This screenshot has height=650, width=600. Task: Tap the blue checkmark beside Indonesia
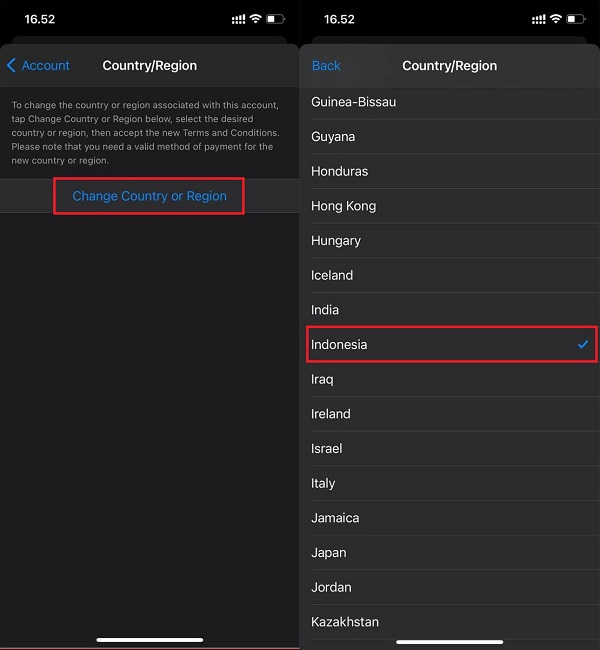[x=583, y=345]
